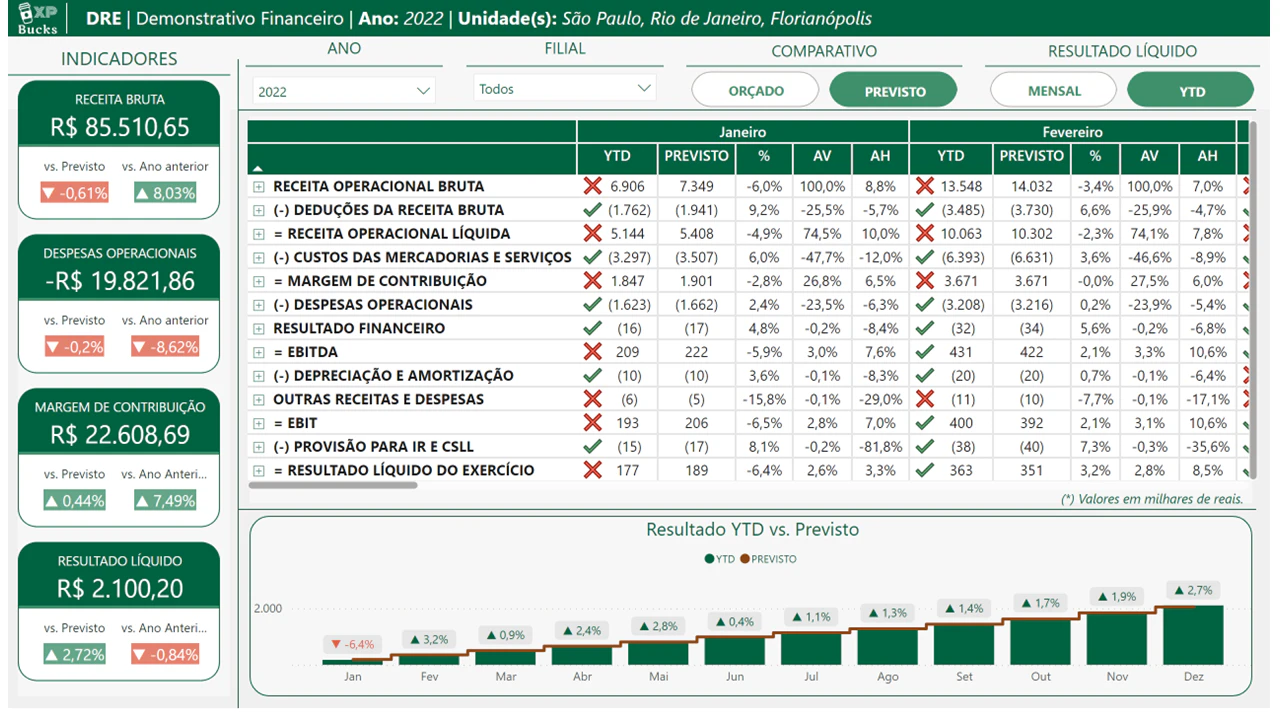Image resolution: width=1280 pixels, height=720 pixels.
Task: Toggle the ORÇADO comparative option
Action: [756, 90]
